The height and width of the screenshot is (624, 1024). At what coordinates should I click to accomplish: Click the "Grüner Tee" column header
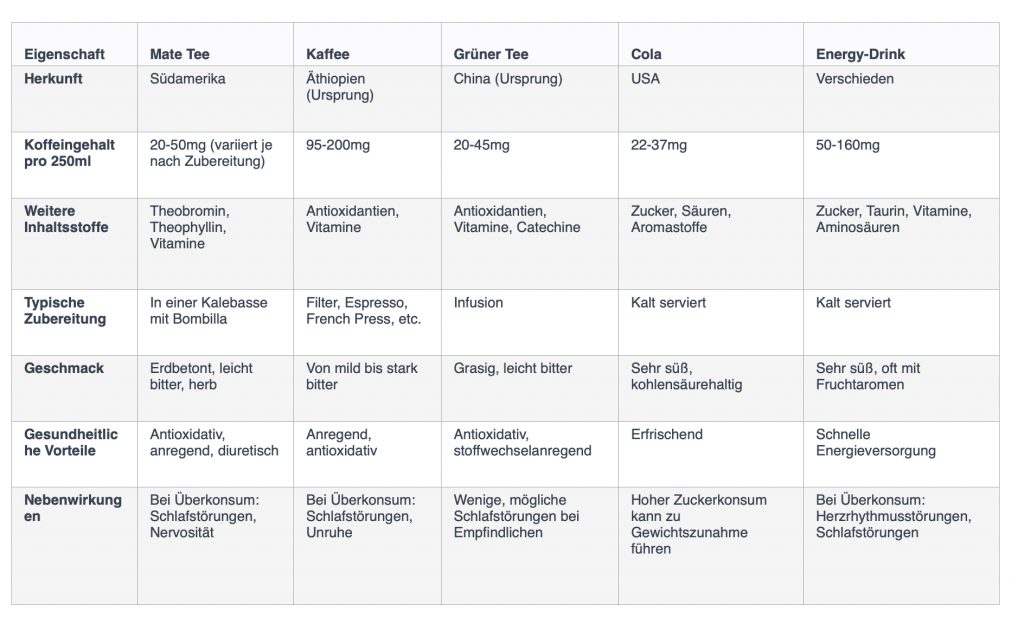[491, 54]
